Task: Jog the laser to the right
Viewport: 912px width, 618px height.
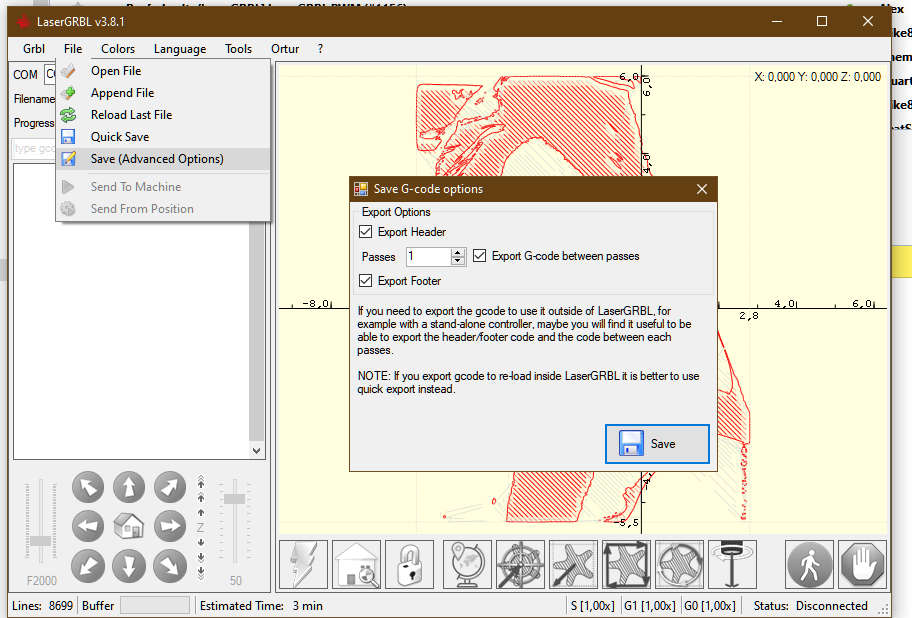Action: (x=170, y=527)
